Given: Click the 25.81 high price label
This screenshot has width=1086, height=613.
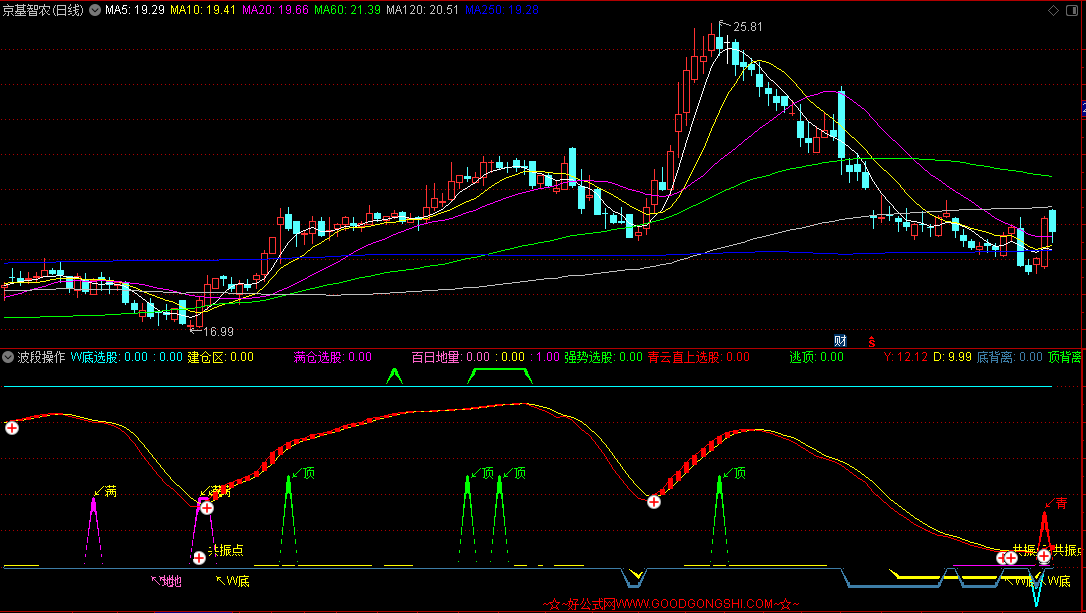Looking at the screenshot, I should click(x=747, y=27).
